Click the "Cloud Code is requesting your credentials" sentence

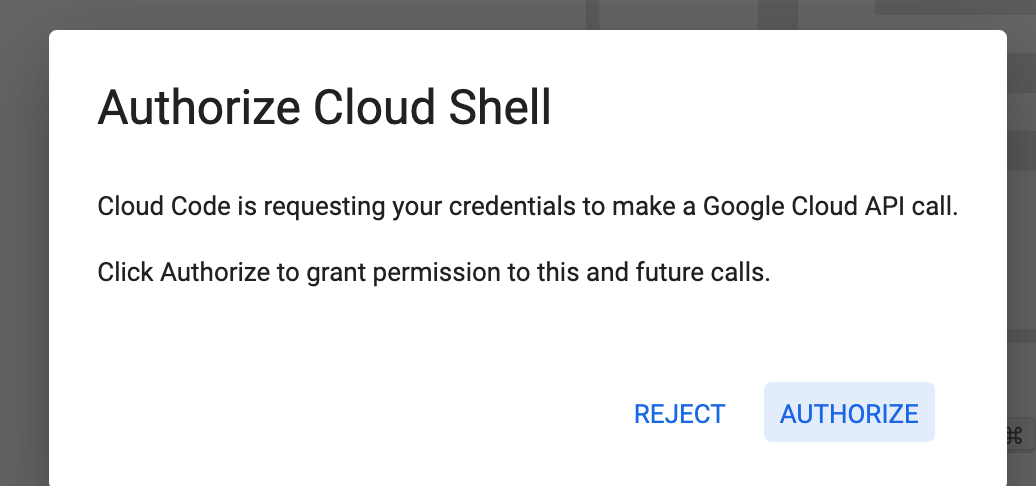point(527,207)
